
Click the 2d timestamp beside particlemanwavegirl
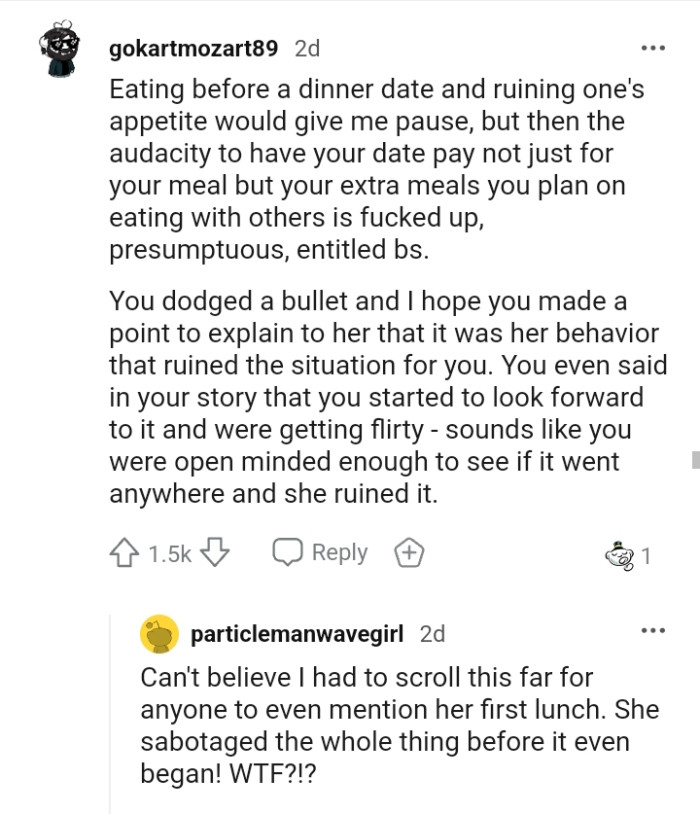point(430,633)
